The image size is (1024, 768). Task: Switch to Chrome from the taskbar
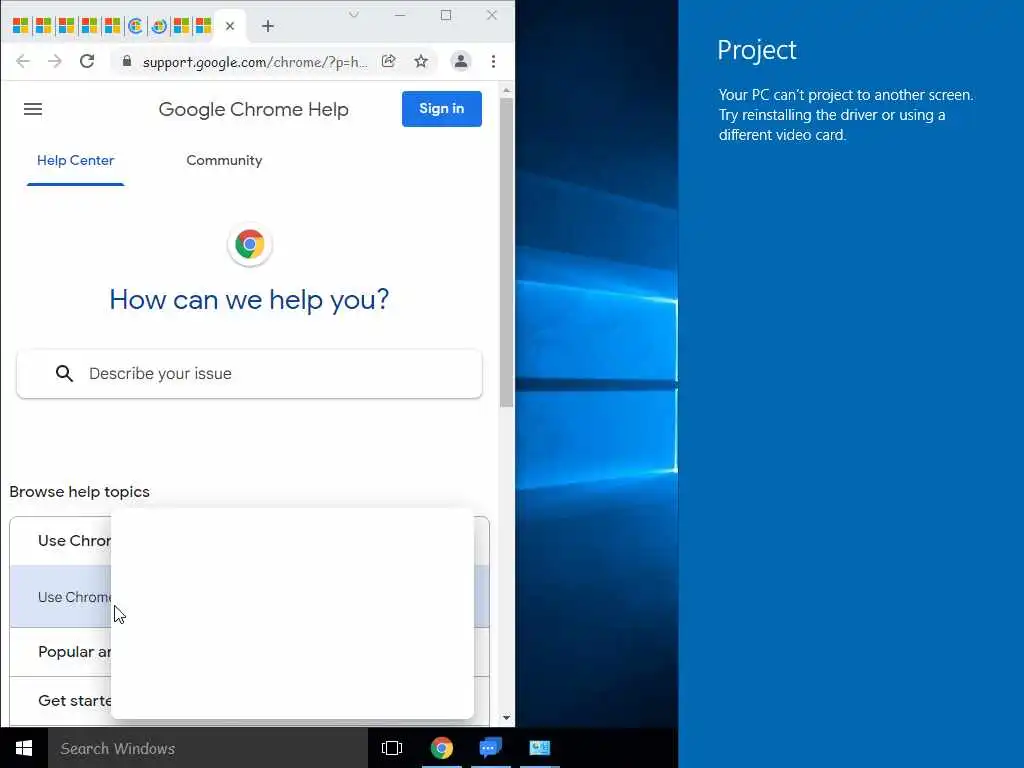coord(441,748)
